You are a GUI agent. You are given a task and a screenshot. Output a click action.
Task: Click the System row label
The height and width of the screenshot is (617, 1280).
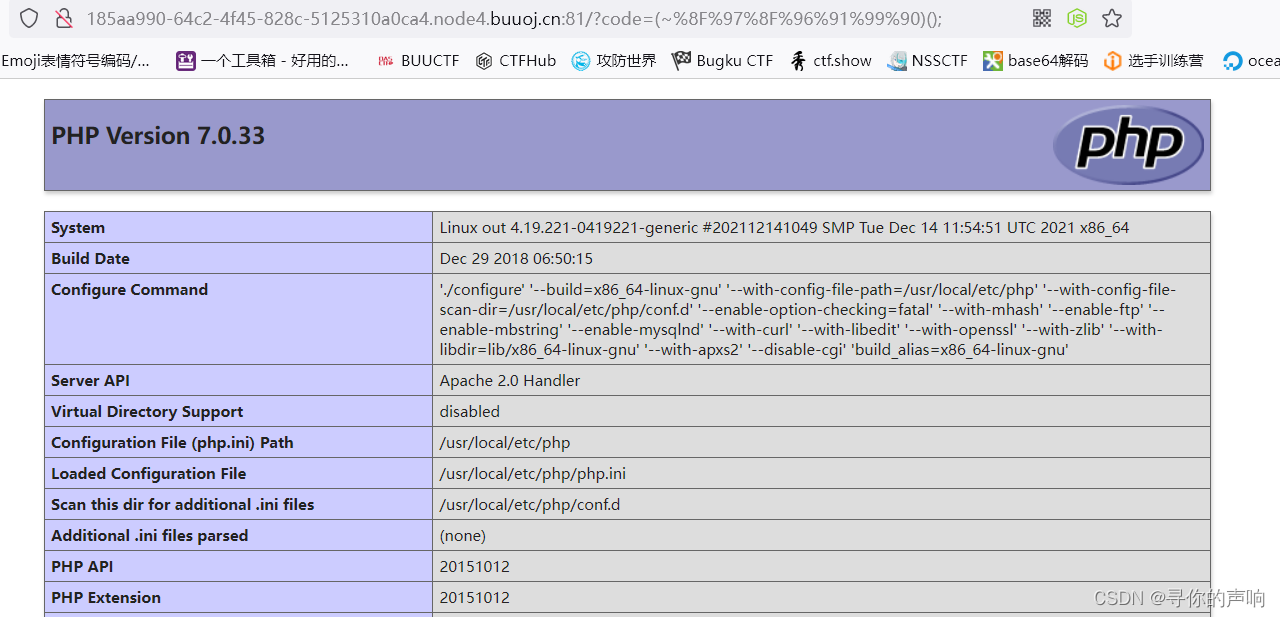(78, 228)
